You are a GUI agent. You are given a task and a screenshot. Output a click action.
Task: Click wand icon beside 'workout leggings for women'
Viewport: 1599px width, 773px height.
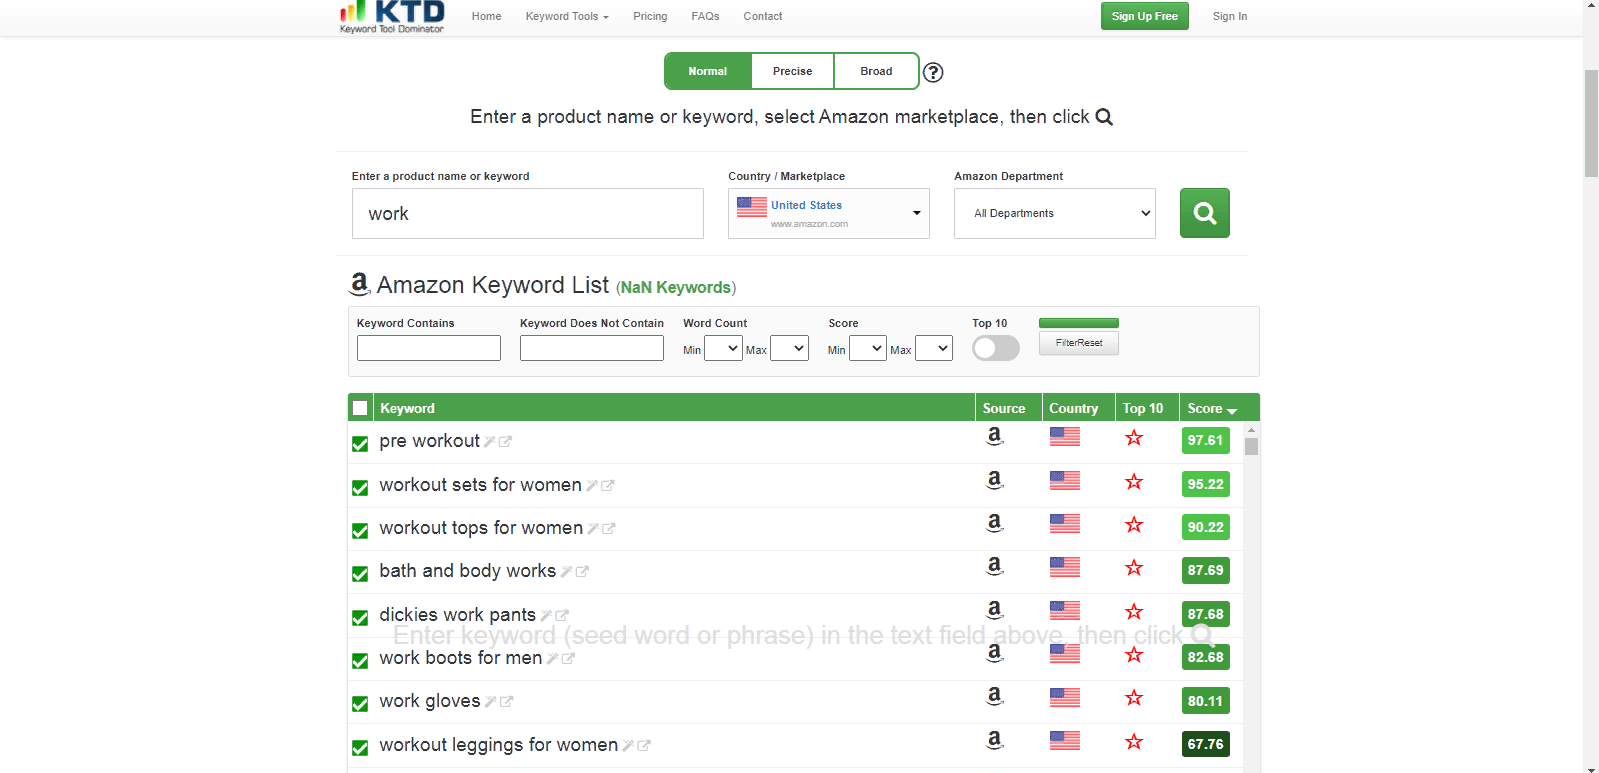click(628, 745)
